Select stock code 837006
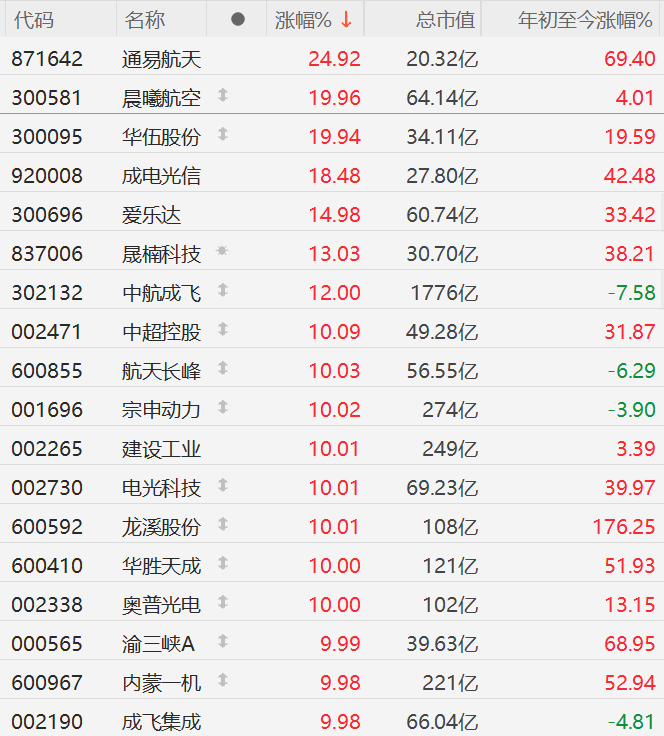 (x=47, y=254)
